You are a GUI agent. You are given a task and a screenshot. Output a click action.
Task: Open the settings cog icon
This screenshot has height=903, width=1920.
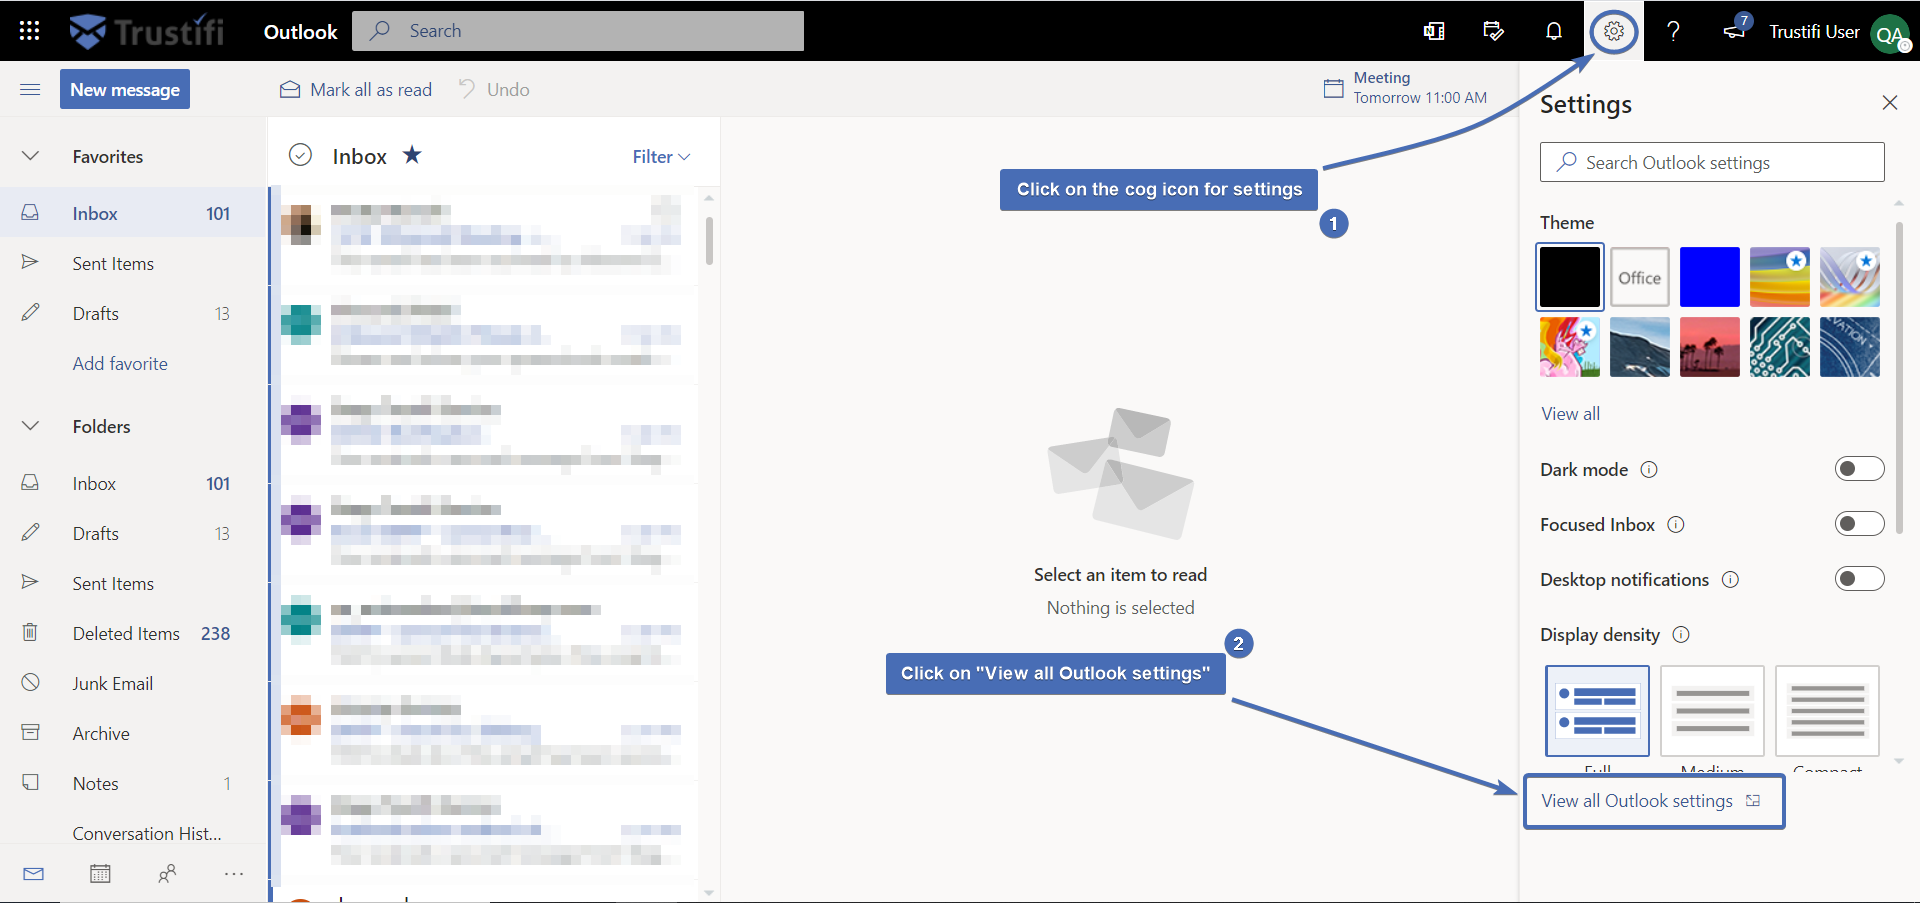pos(1613,31)
